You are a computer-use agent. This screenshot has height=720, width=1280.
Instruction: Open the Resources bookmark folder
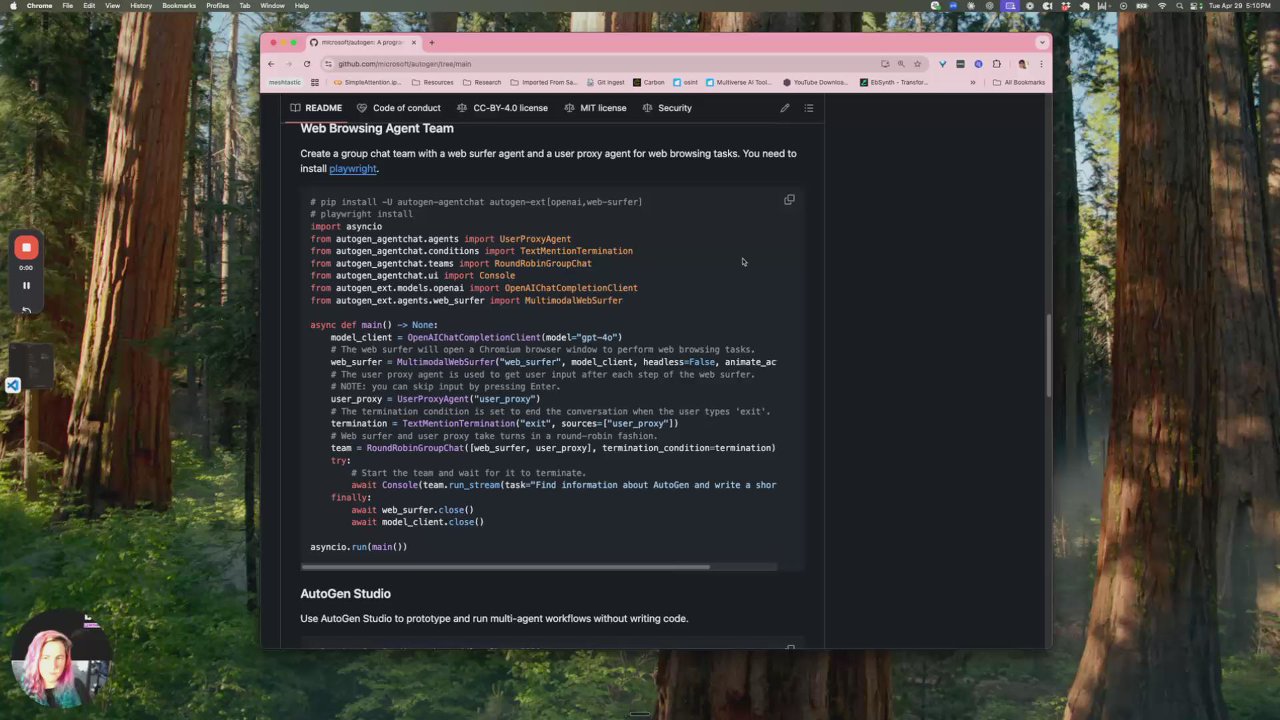tap(432, 83)
